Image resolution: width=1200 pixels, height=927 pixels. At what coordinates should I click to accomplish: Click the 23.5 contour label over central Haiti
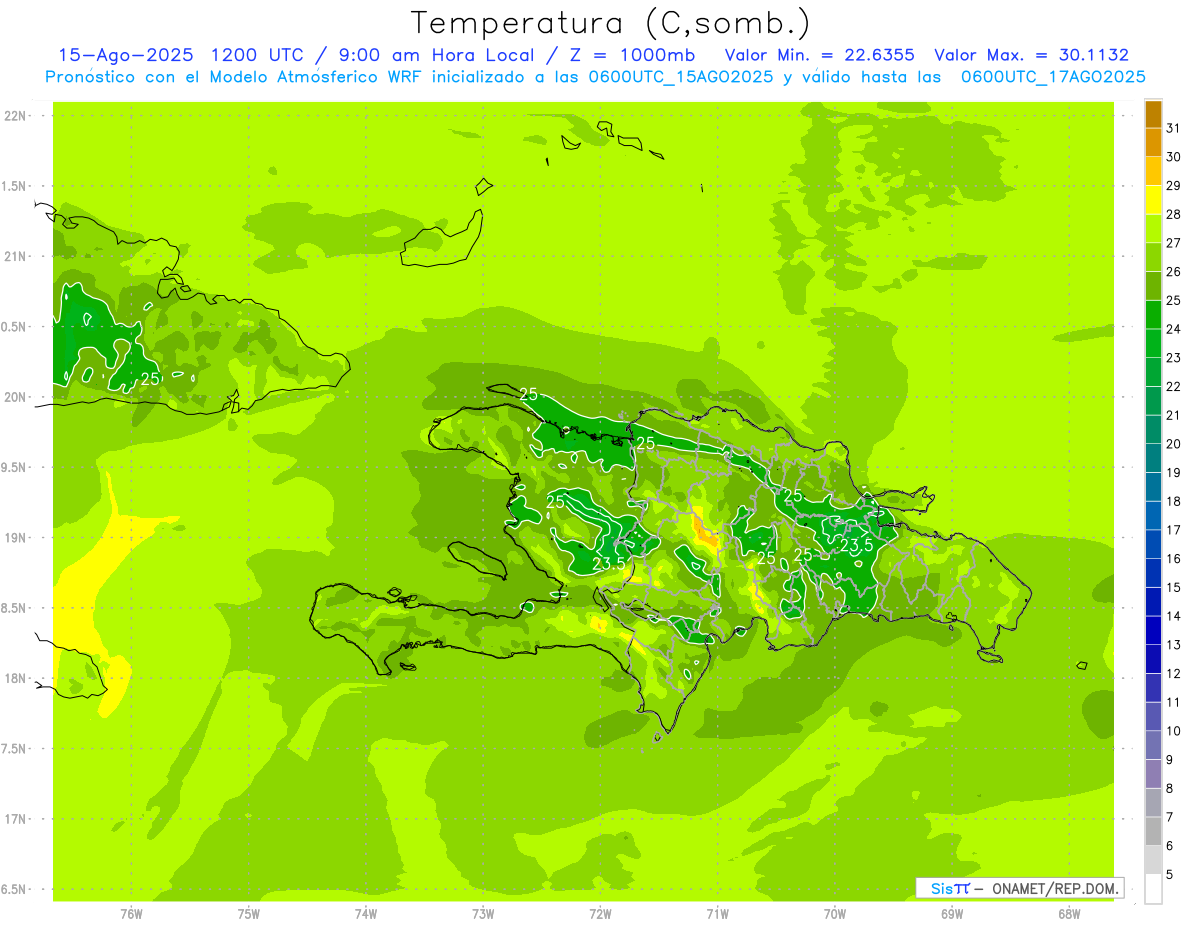[x=609, y=563]
